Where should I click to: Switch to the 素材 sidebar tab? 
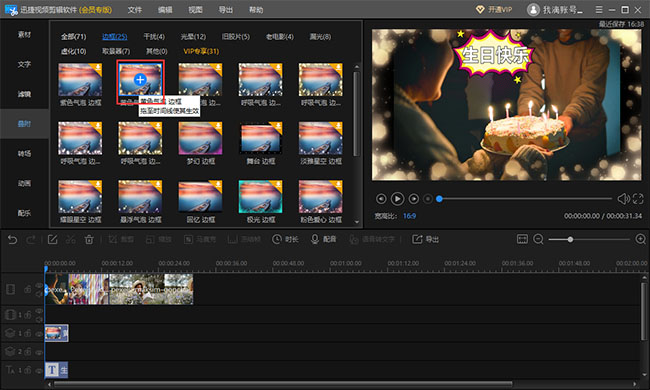tap(24, 34)
